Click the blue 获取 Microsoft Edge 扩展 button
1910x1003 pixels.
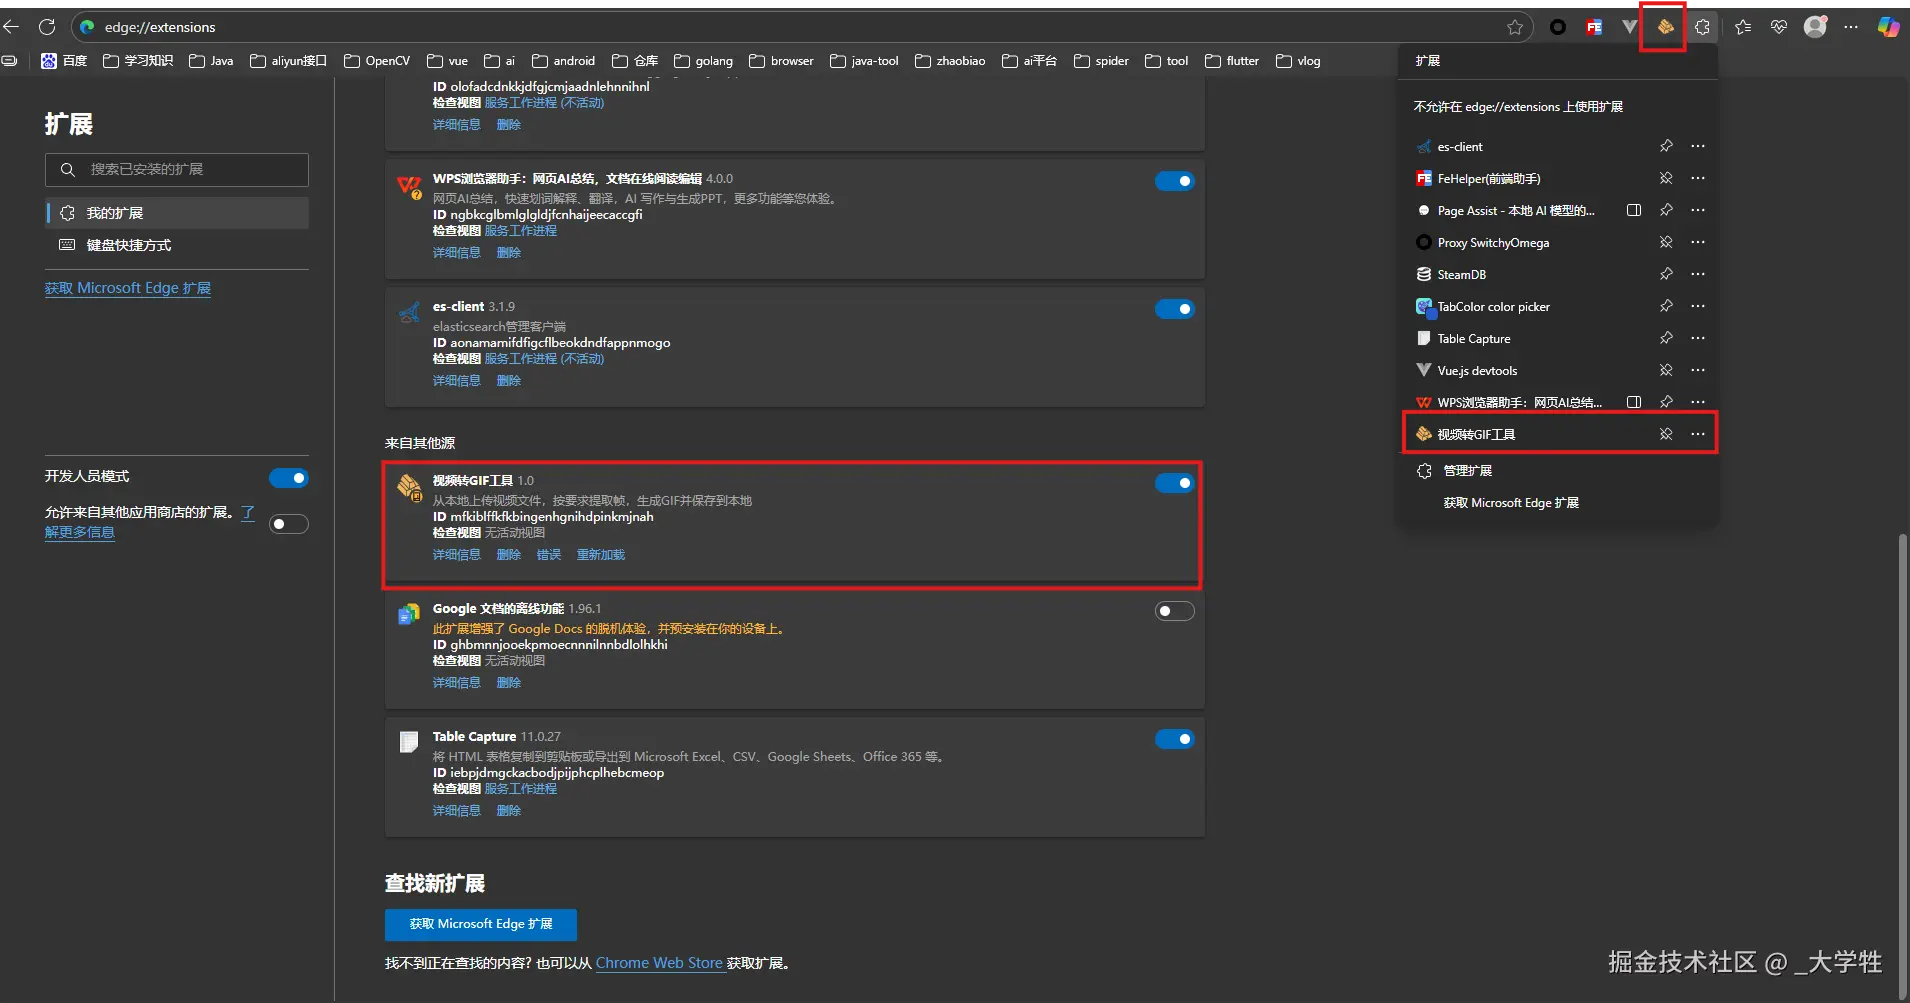click(481, 924)
